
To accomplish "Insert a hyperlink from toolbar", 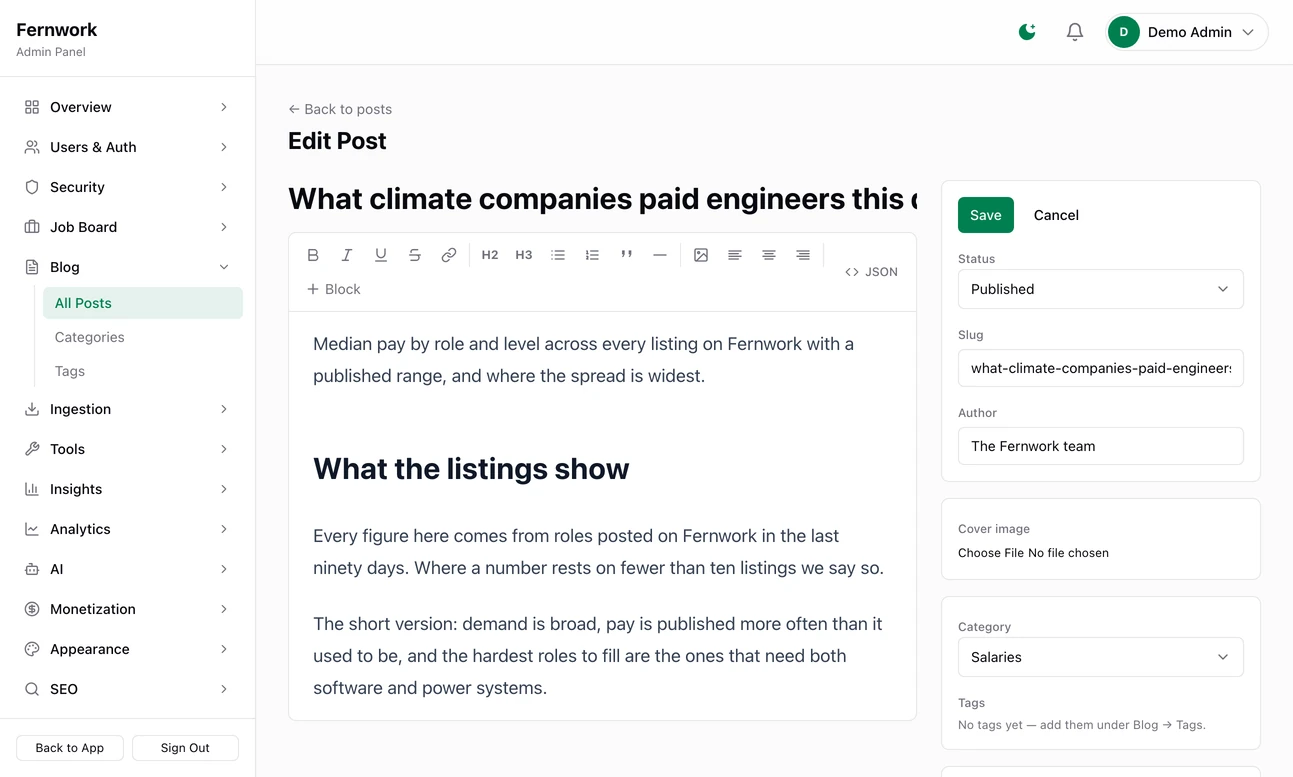I will click(x=449, y=255).
